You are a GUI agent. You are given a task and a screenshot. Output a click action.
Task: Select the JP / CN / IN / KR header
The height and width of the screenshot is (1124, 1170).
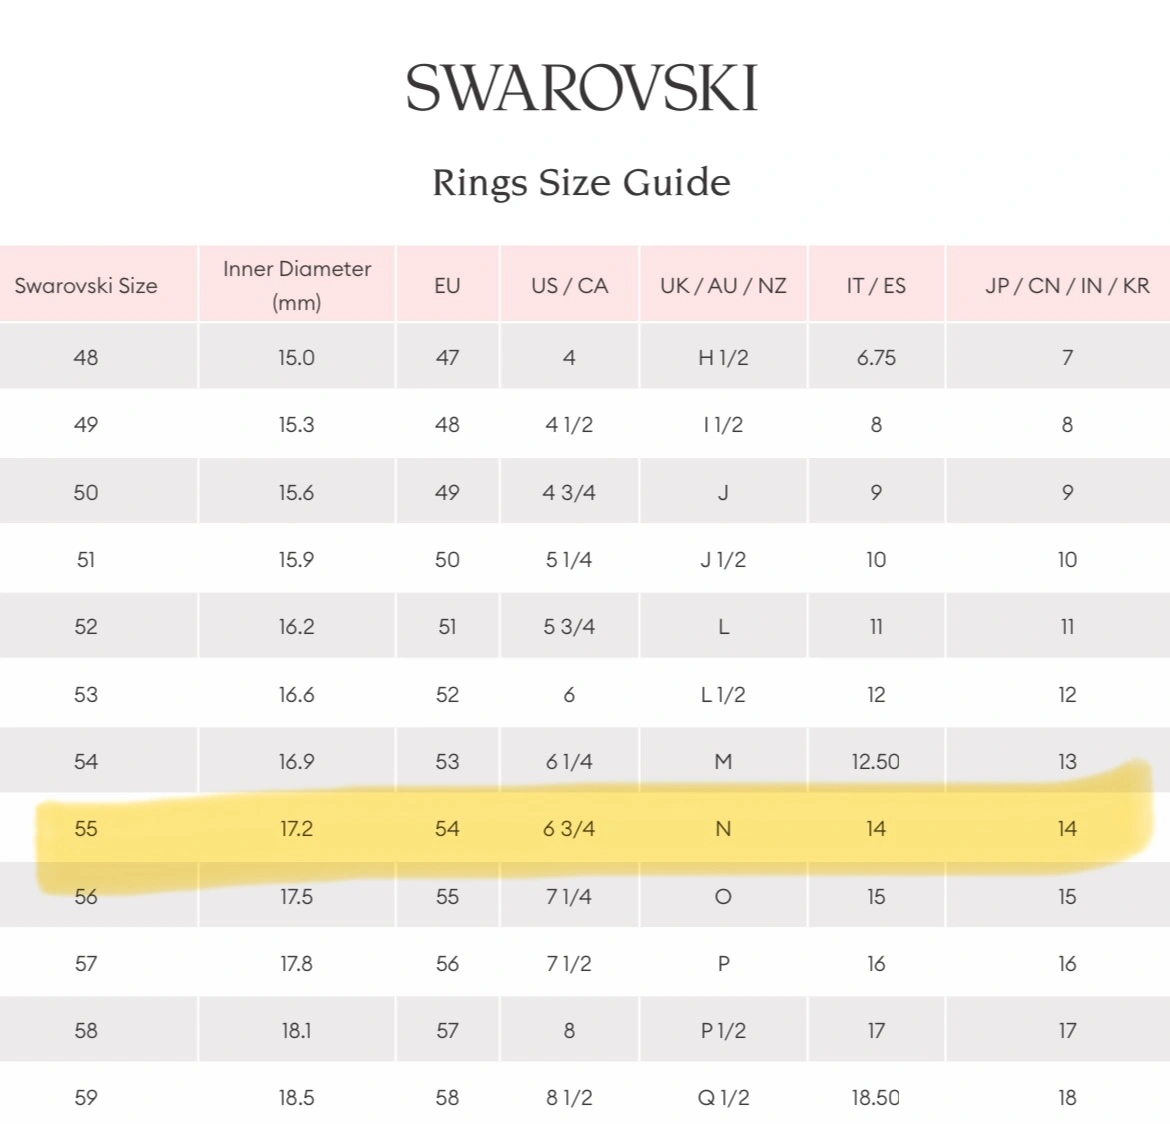(x=1067, y=285)
